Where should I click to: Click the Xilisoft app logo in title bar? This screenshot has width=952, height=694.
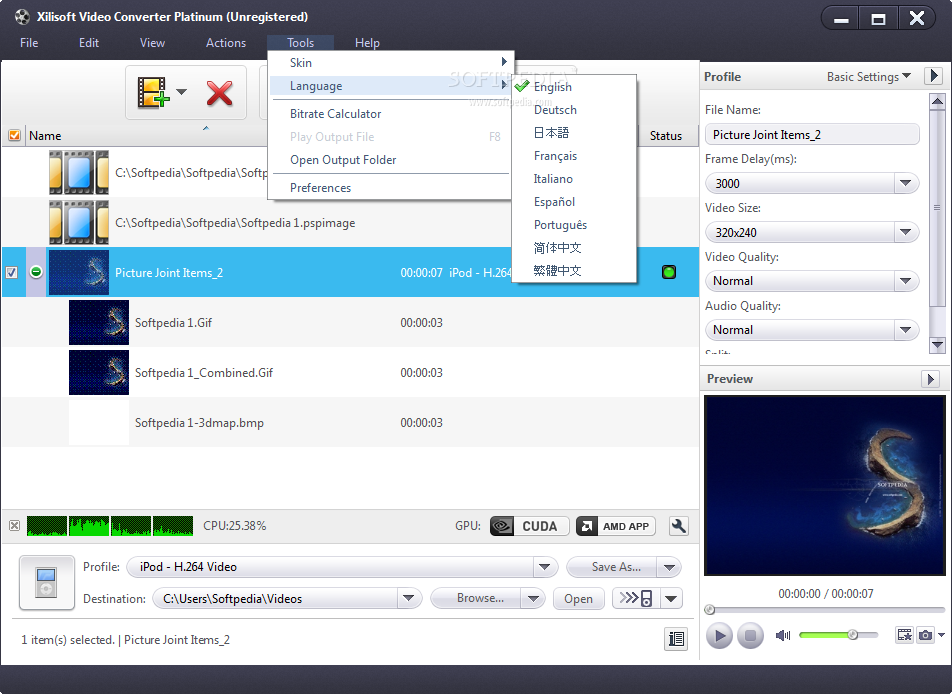(x=22, y=17)
